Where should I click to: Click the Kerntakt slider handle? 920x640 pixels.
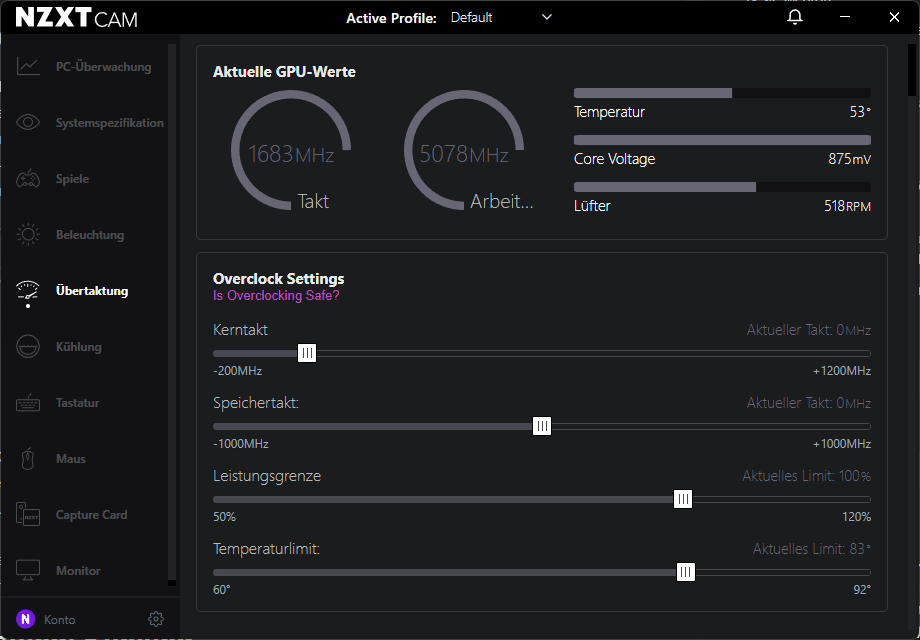tap(307, 353)
